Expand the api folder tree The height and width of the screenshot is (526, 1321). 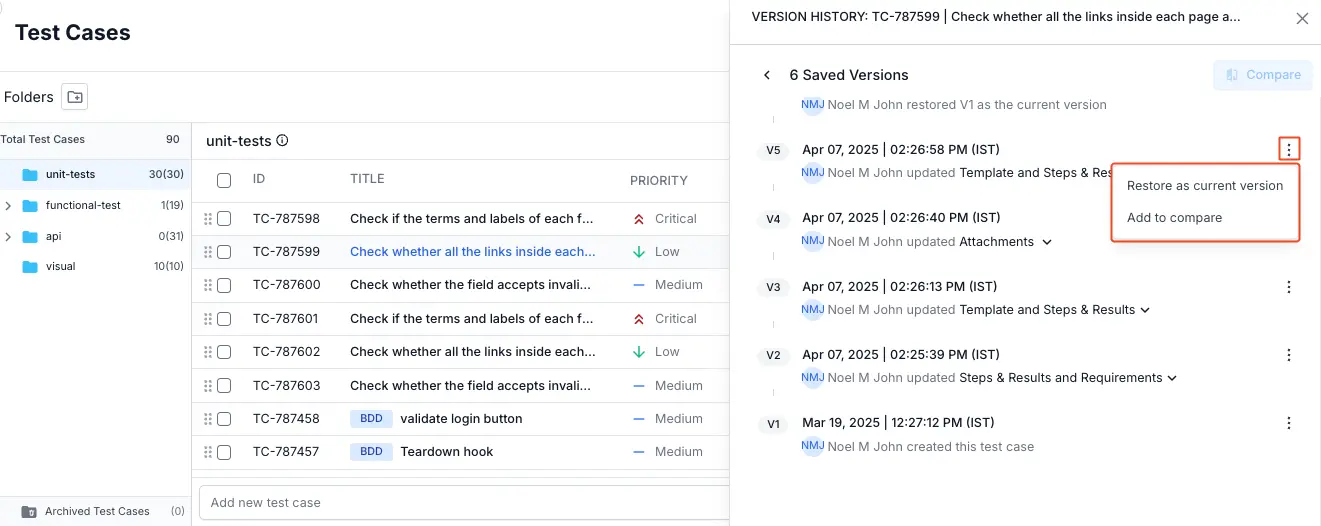coord(8,237)
